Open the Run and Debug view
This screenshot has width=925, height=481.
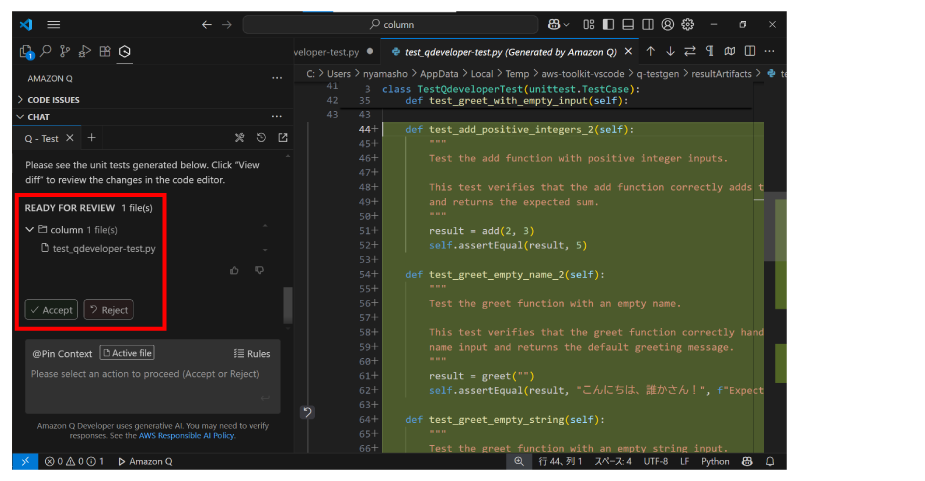coord(85,51)
